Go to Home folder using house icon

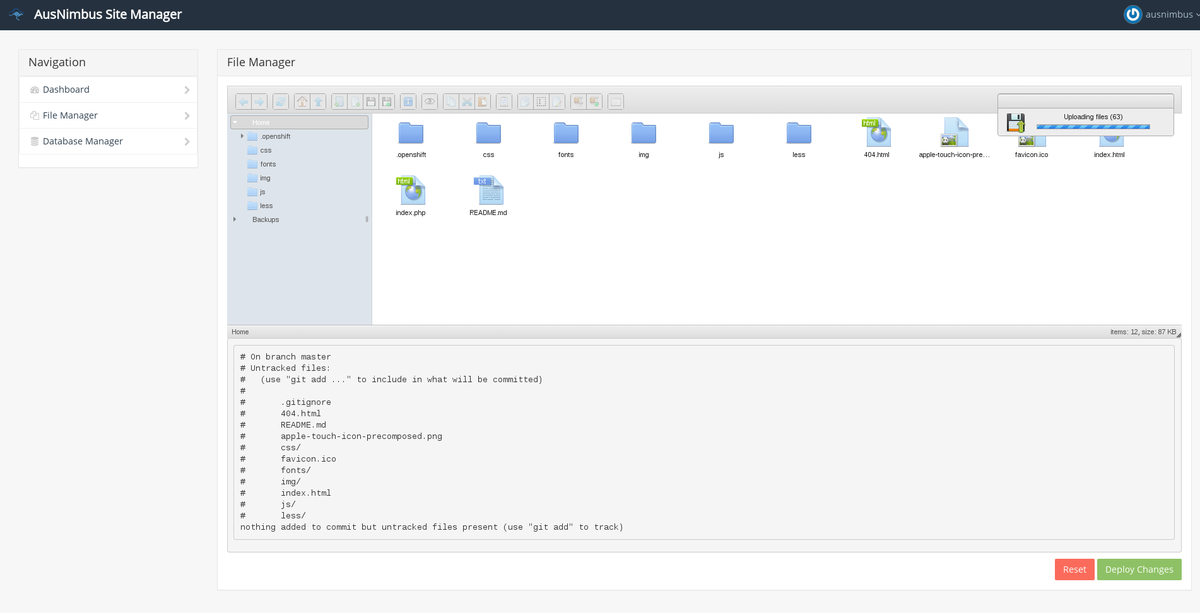[x=302, y=101]
